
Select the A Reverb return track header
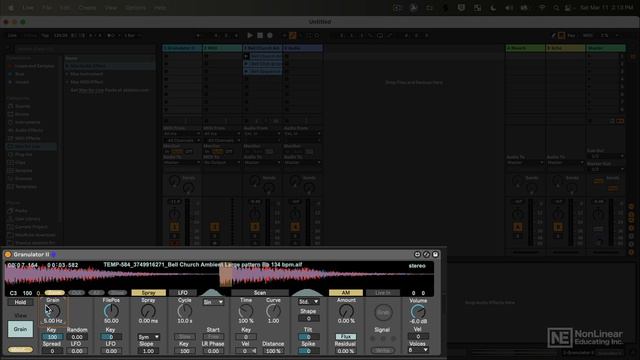[525, 48]
